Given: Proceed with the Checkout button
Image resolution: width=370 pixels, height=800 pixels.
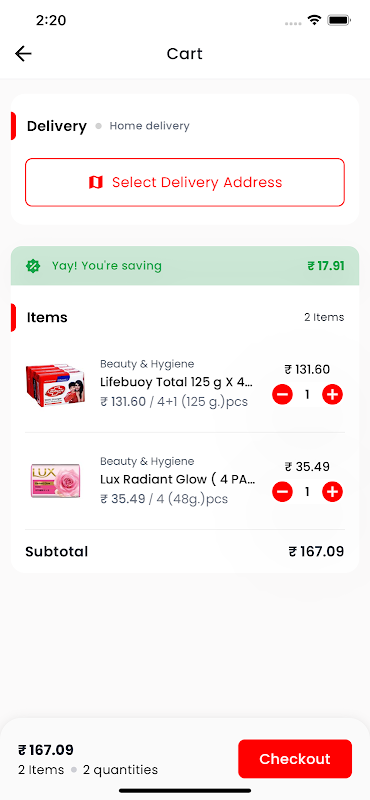Looking at the screenshot, I should [295, 759].
